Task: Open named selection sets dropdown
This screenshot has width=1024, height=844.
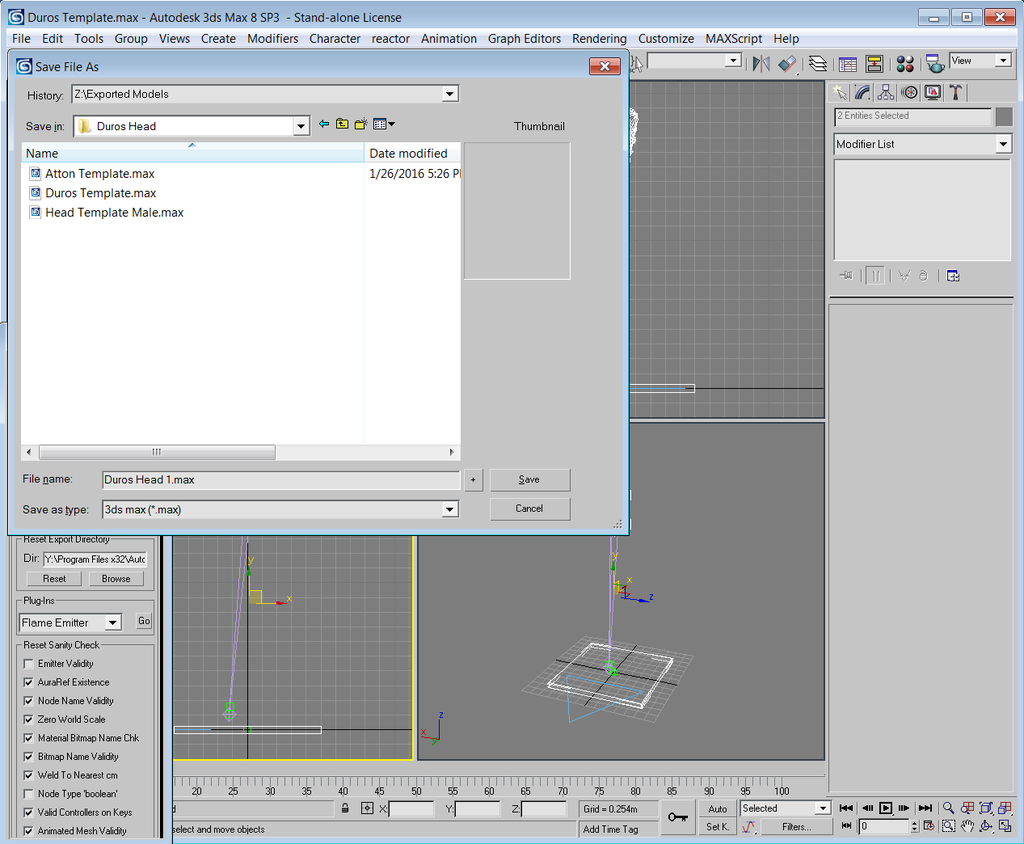Action: [734, 61]
